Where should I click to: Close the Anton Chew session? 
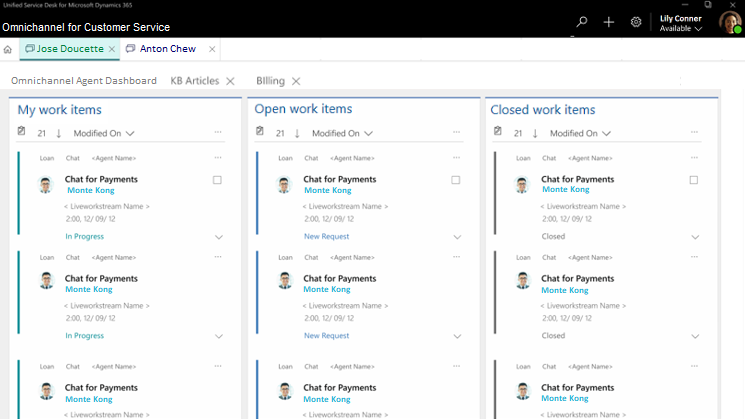212,49
